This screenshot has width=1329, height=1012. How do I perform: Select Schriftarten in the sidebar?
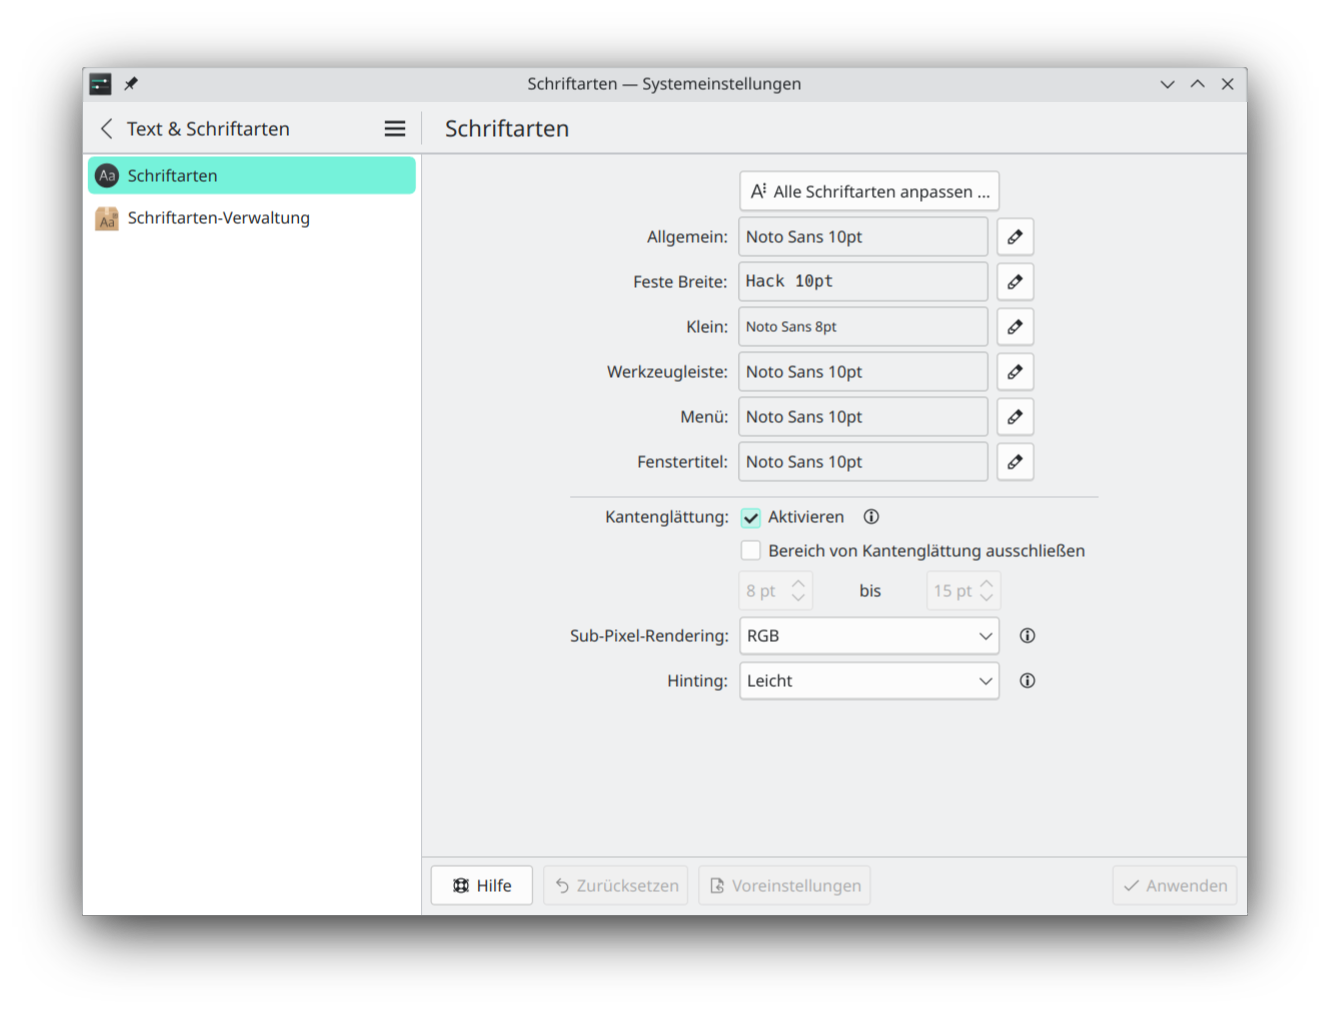(x=252, y=176)
